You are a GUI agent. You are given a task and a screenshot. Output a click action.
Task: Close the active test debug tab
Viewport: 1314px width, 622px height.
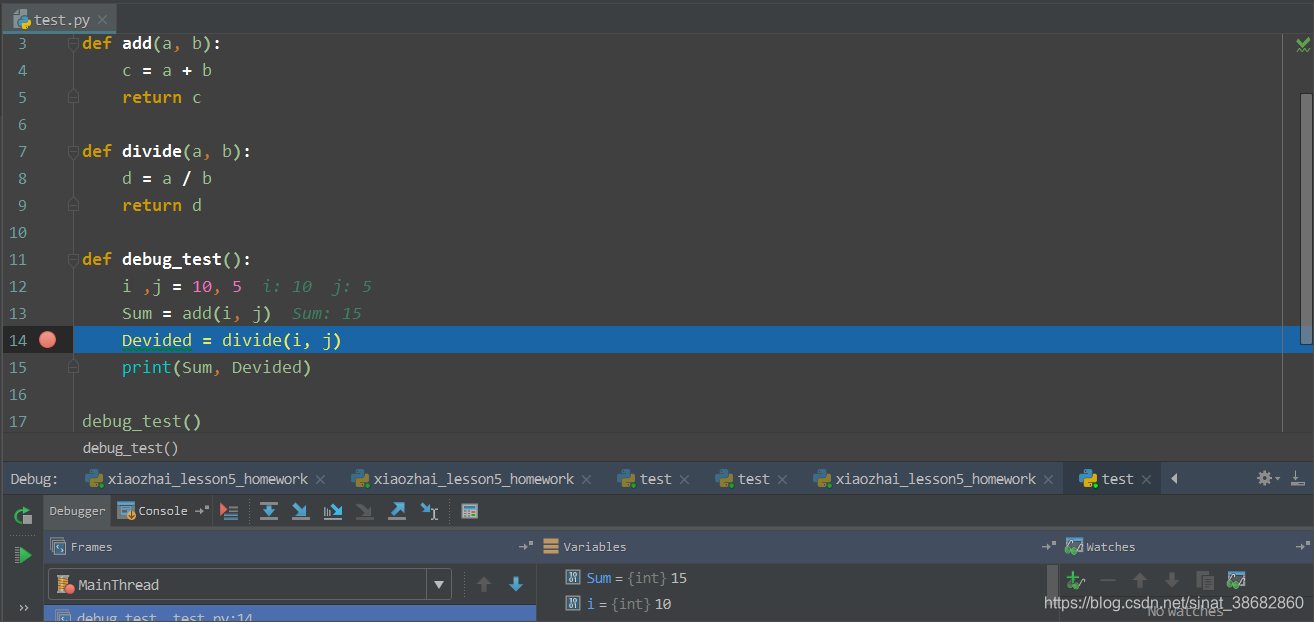click(x=1146, y=479)
